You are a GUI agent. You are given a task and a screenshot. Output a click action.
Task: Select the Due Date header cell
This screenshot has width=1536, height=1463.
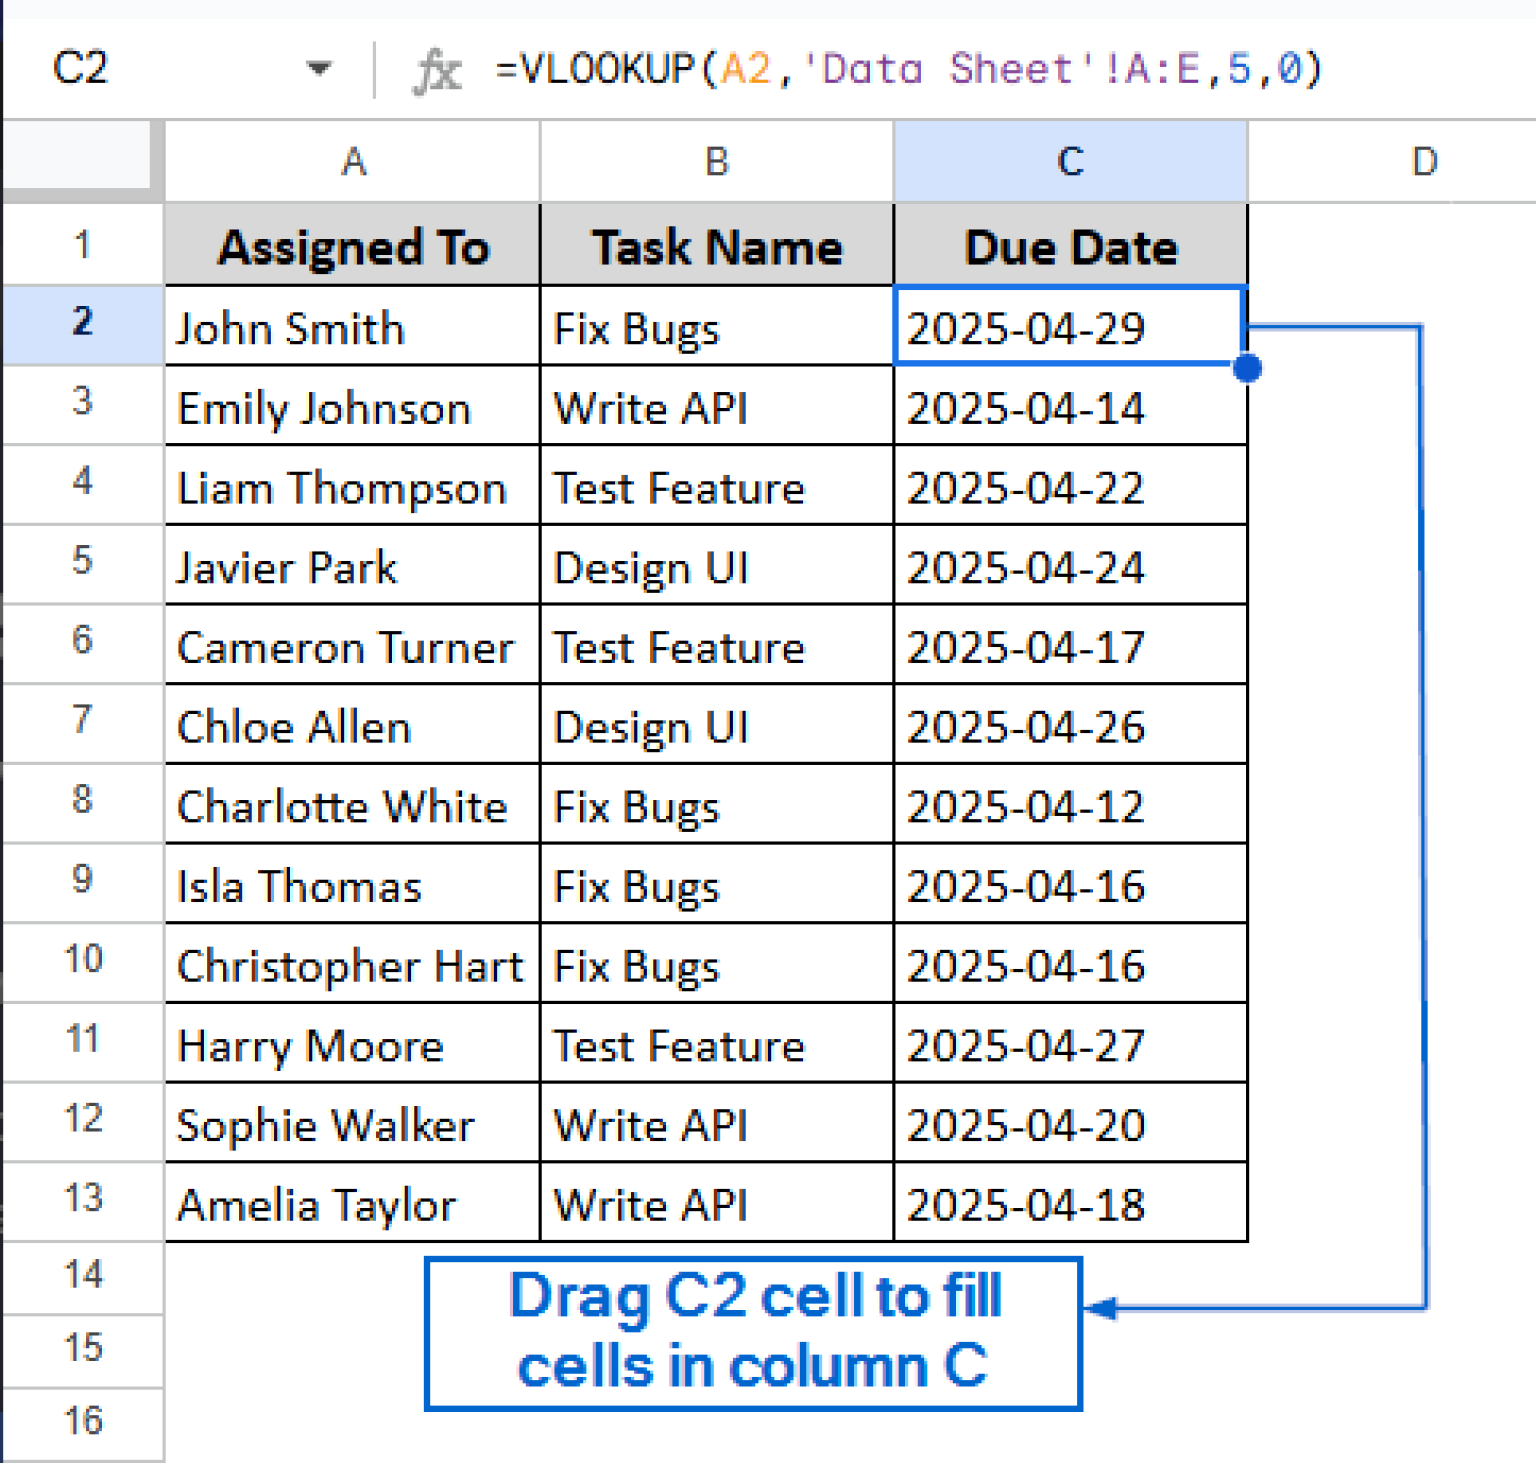pos(1069,245)
